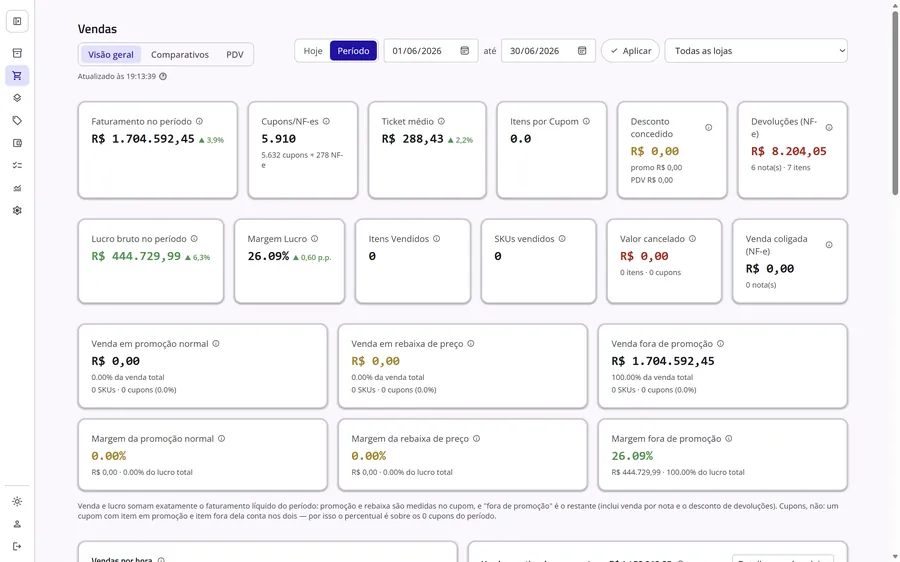Click info icon beside 'Atualizado às 19:13:39'
This screenshot has width=900, height=562.
[163, 76]
